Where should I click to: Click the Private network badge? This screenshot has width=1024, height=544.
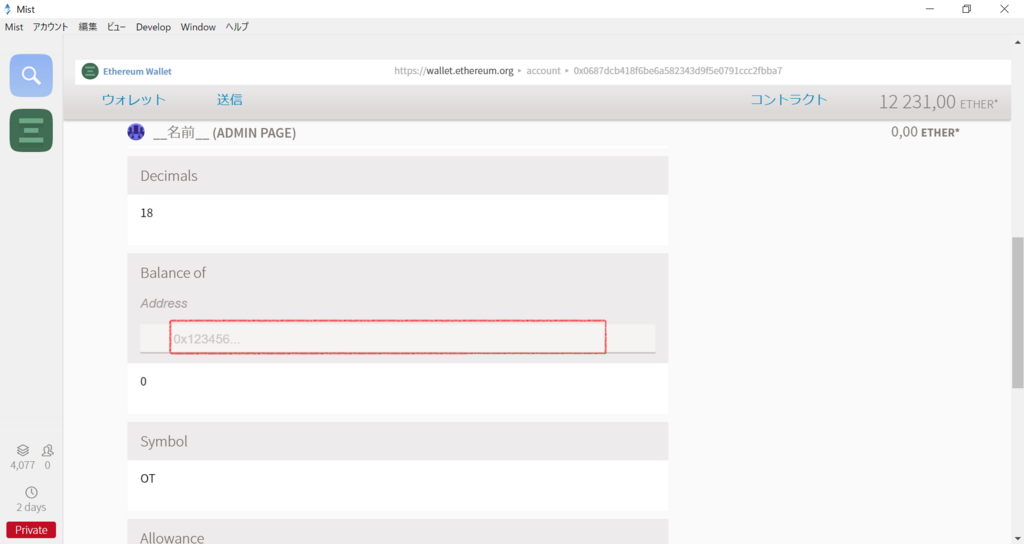click(x=31, y=530)
